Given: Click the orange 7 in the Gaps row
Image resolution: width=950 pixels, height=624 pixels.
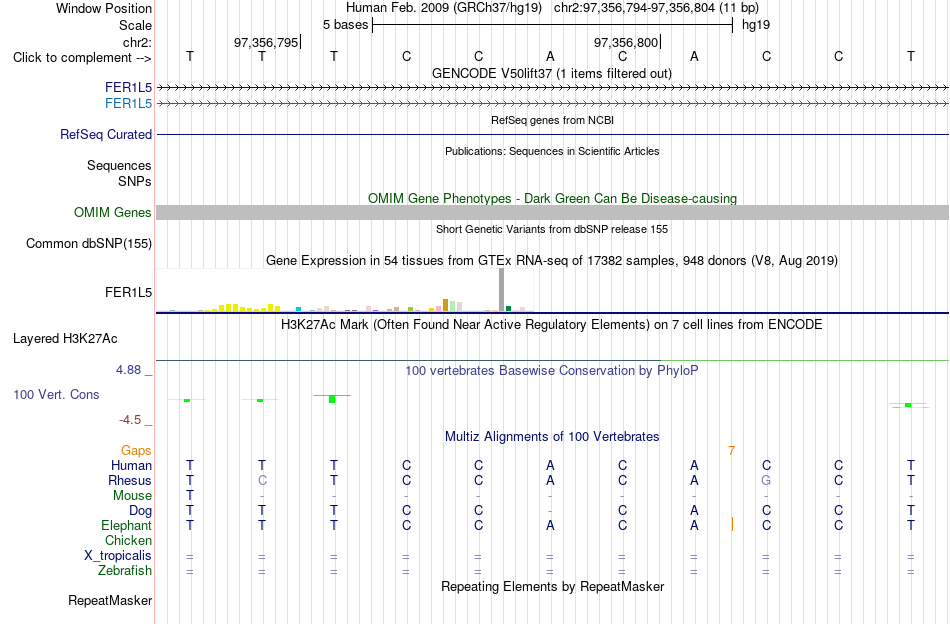Looking at the screenshot, I should click(731, 451).
